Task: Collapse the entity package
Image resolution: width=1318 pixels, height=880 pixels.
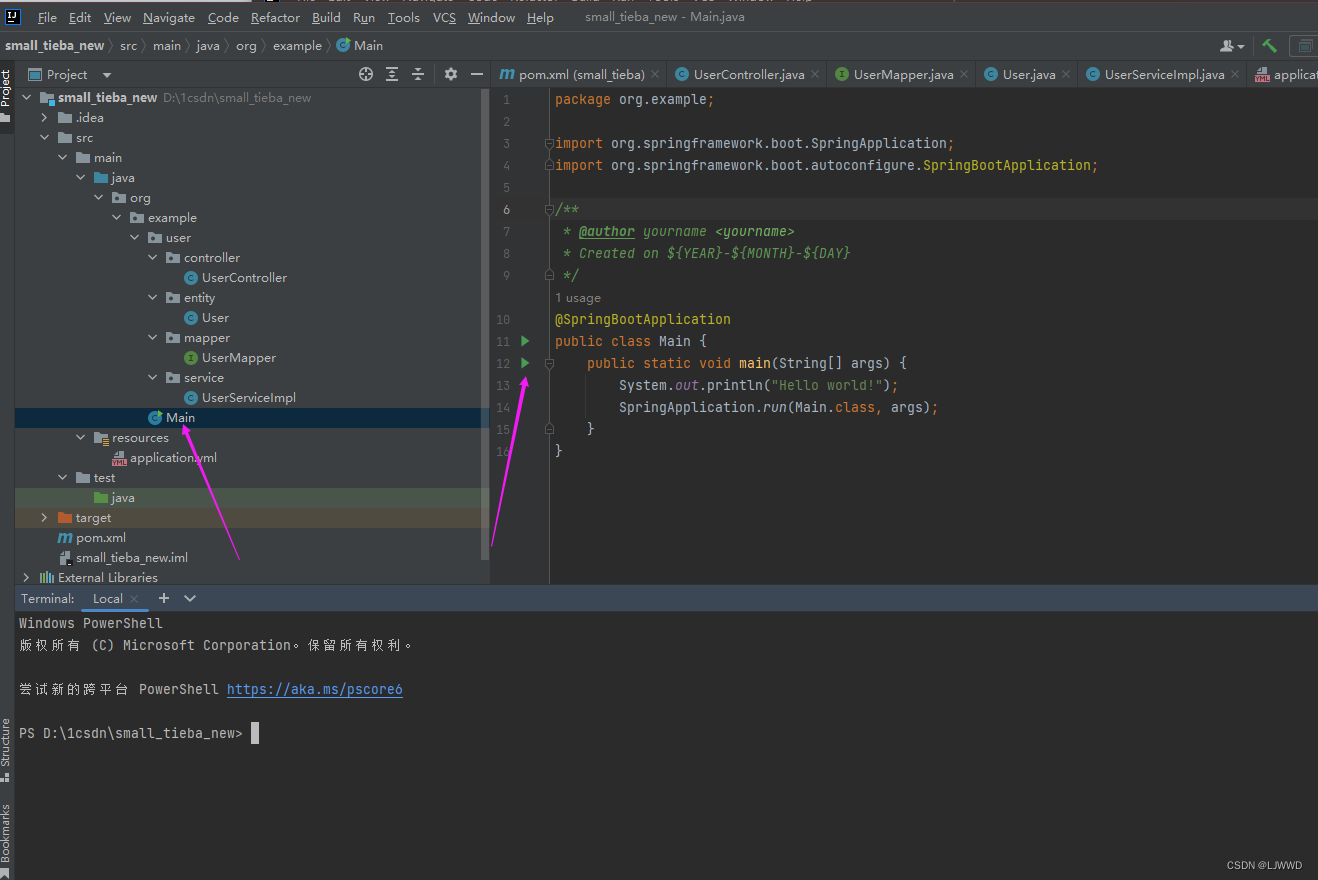Action: point(152,298)
